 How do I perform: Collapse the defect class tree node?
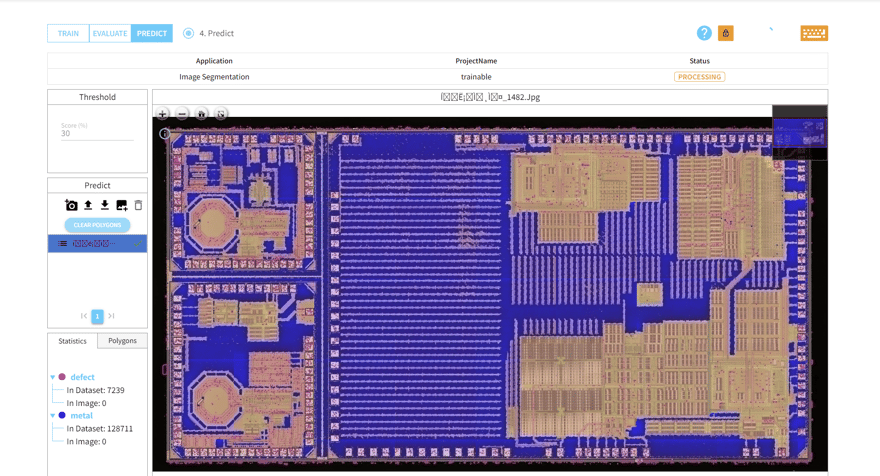point(53,377)
